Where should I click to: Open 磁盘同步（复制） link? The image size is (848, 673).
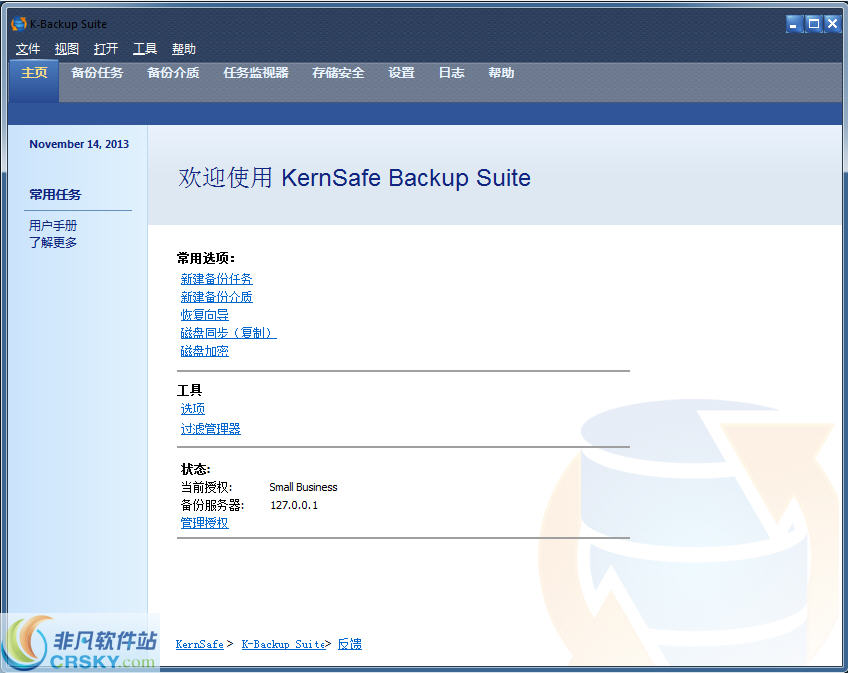(x=228, y=333)
